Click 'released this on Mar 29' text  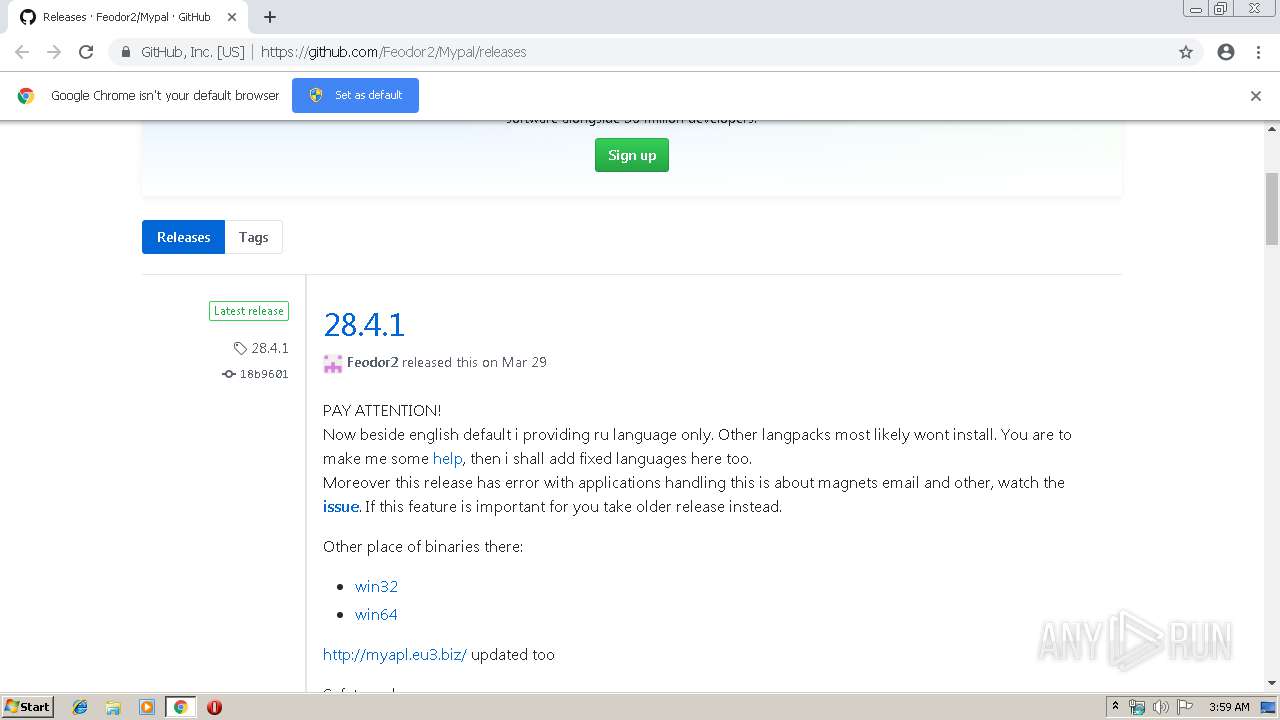(x=474, y=362)
